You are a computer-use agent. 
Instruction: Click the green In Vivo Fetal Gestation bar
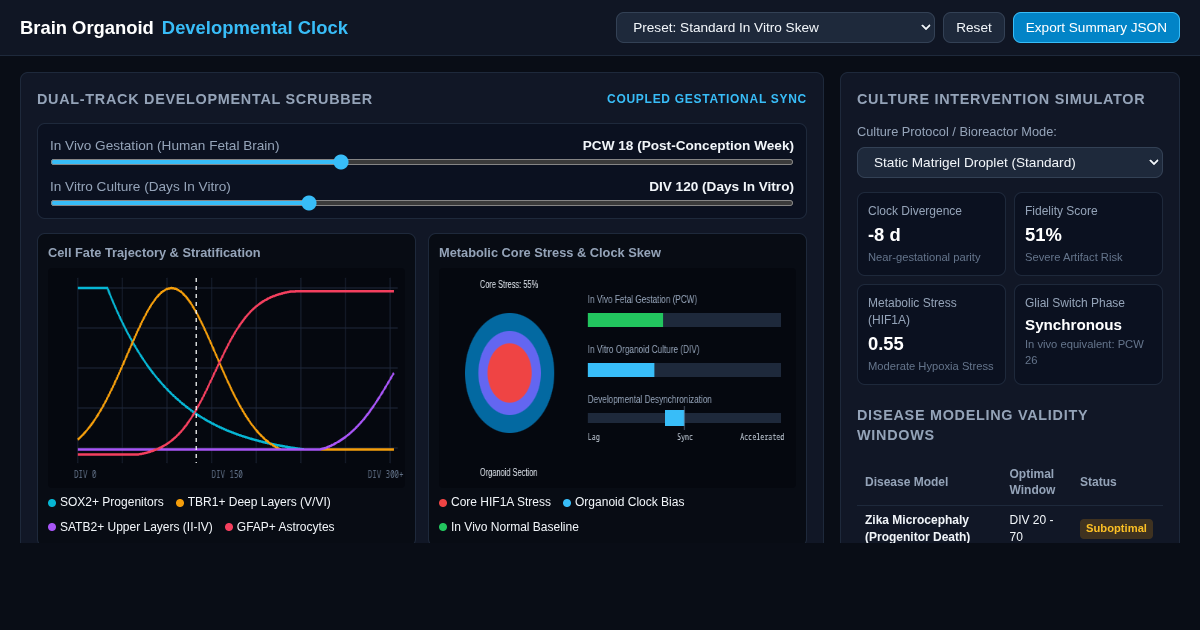(x=625, y=320)
